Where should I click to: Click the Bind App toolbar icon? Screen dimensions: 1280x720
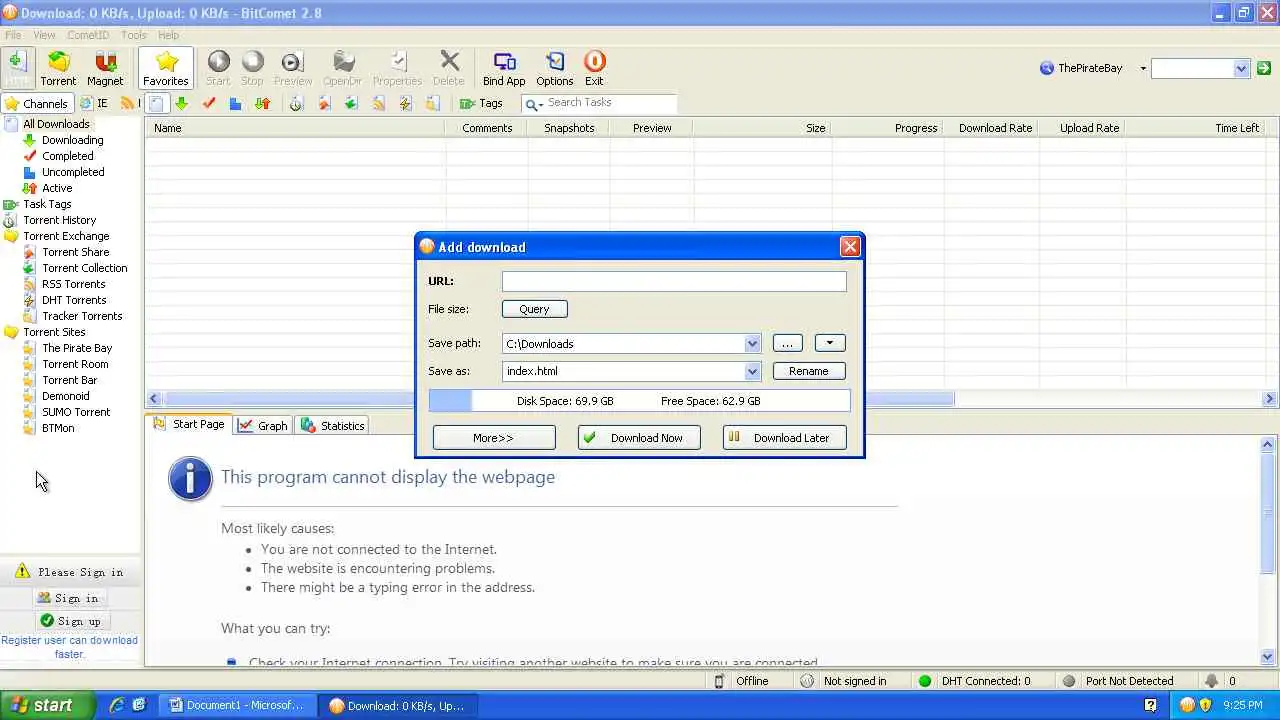504,68
